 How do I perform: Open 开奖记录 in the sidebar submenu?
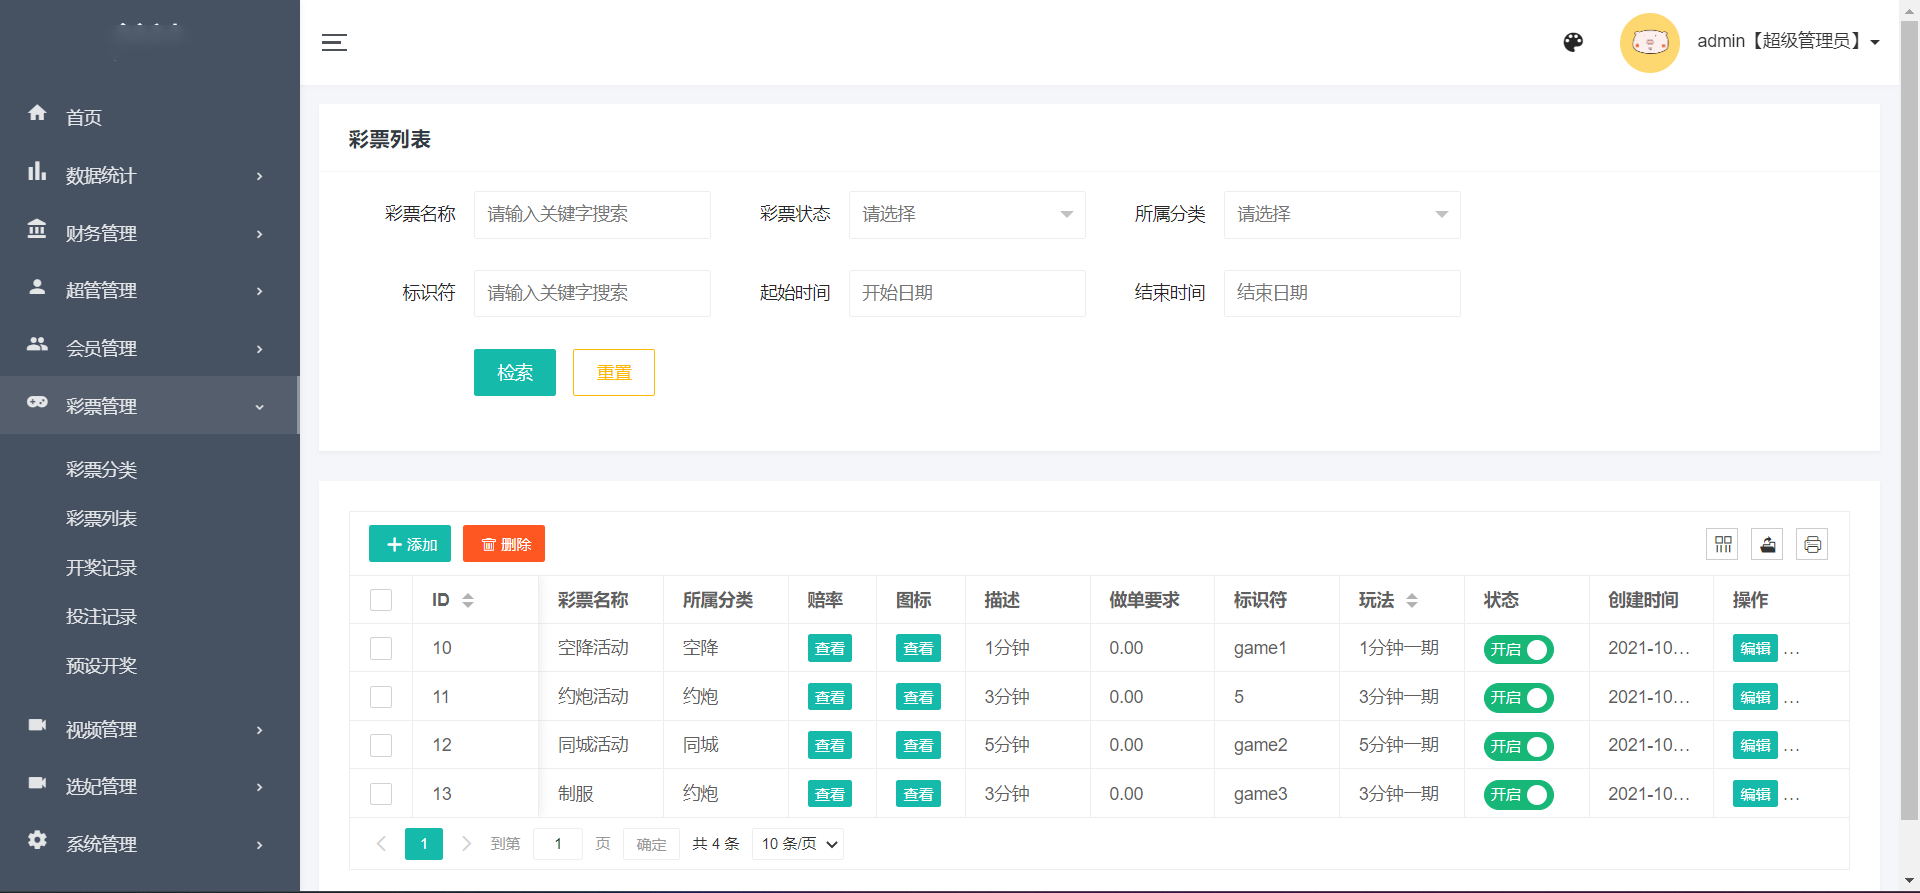click(x=101, y=568)
